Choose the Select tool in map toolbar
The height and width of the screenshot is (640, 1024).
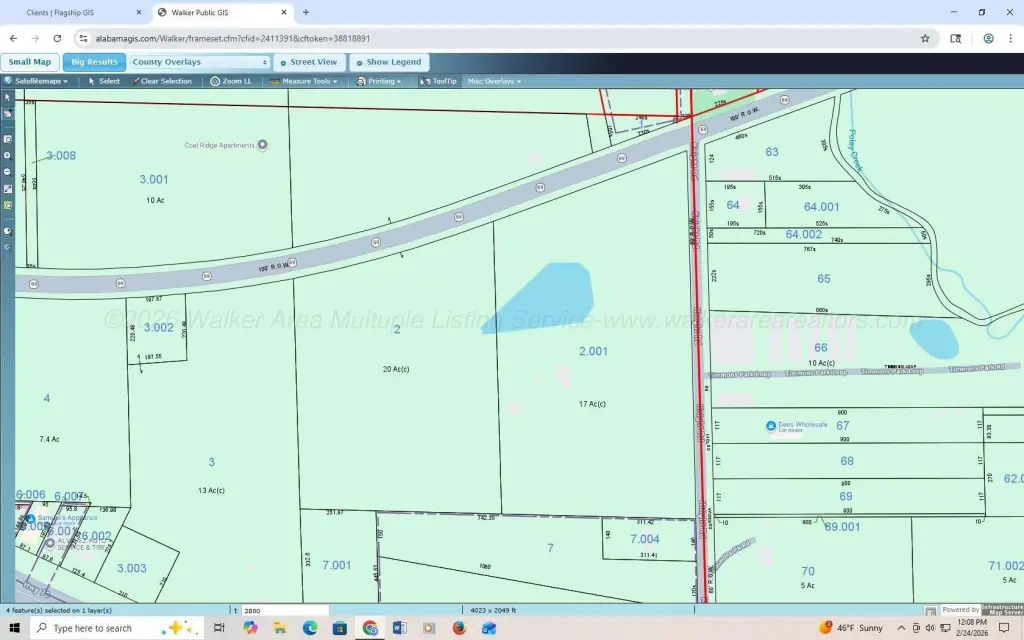click(104, 81)
